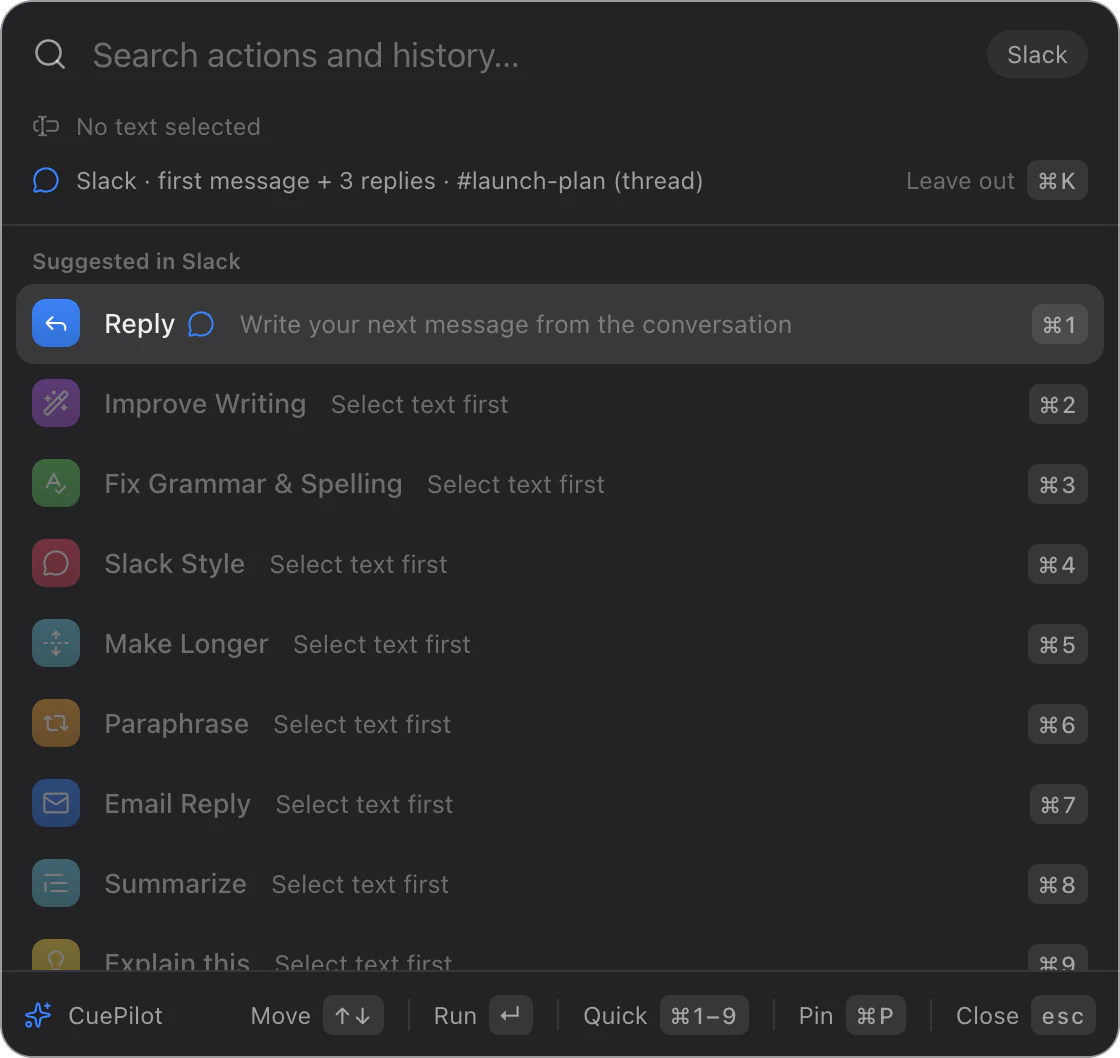Image resolution: width=1120 pixels, height=1058 pixels.
Task: Click the ⌘7 shortcut badge
Action: 1059,804
